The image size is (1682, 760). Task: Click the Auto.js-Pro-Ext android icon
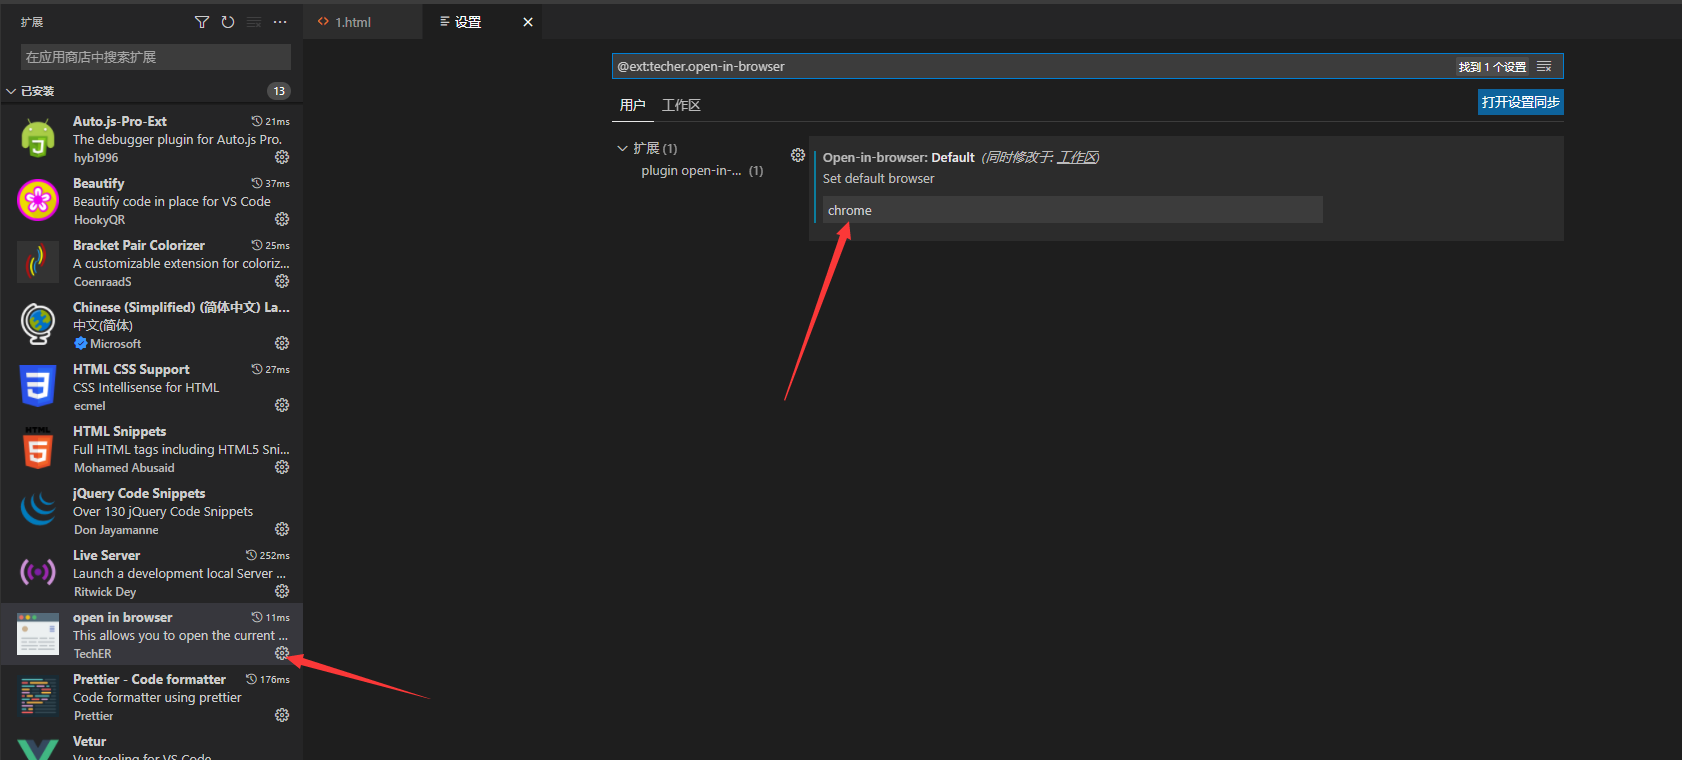click(x=38, y=138)
